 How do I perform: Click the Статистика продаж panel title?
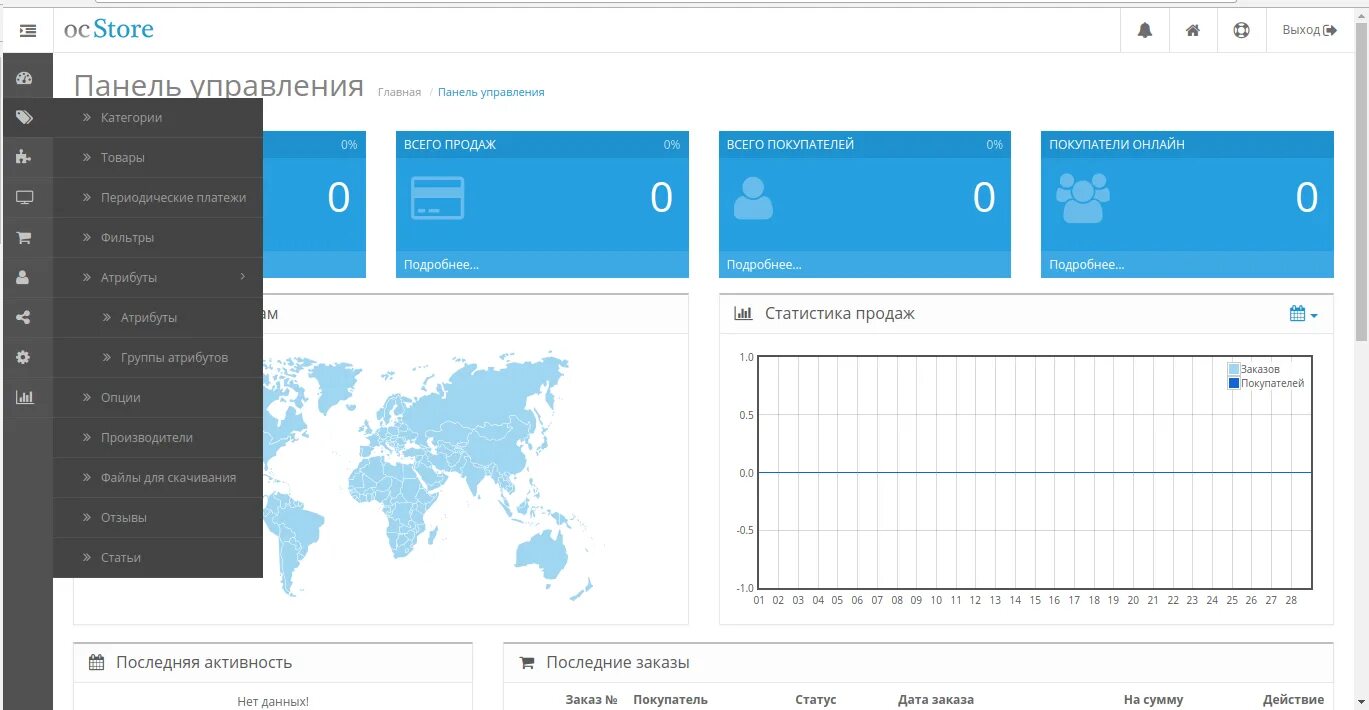pos(840,314)
